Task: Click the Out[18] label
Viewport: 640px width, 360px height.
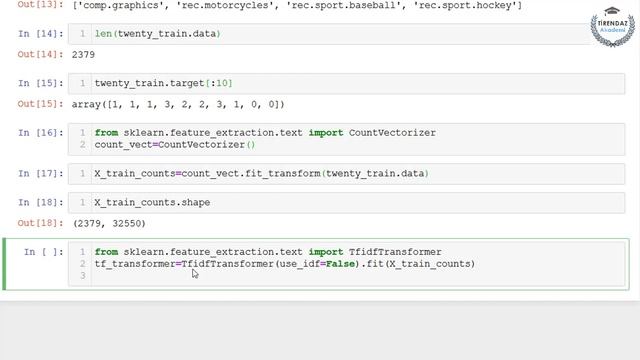Action: pyautogui.click(x=40, y=223)
